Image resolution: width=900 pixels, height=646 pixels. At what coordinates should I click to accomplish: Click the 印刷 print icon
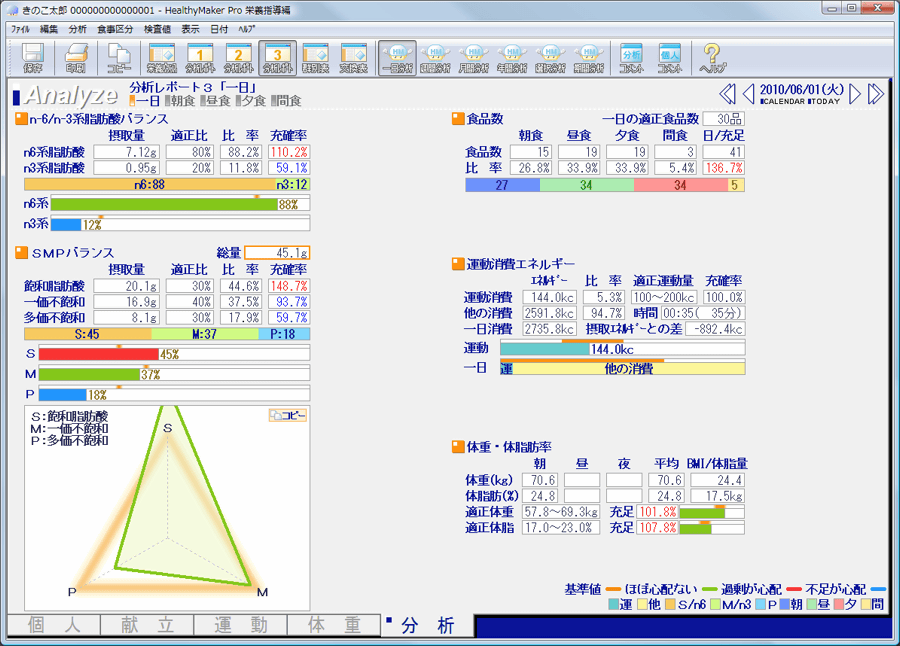(x=76, y=58)
